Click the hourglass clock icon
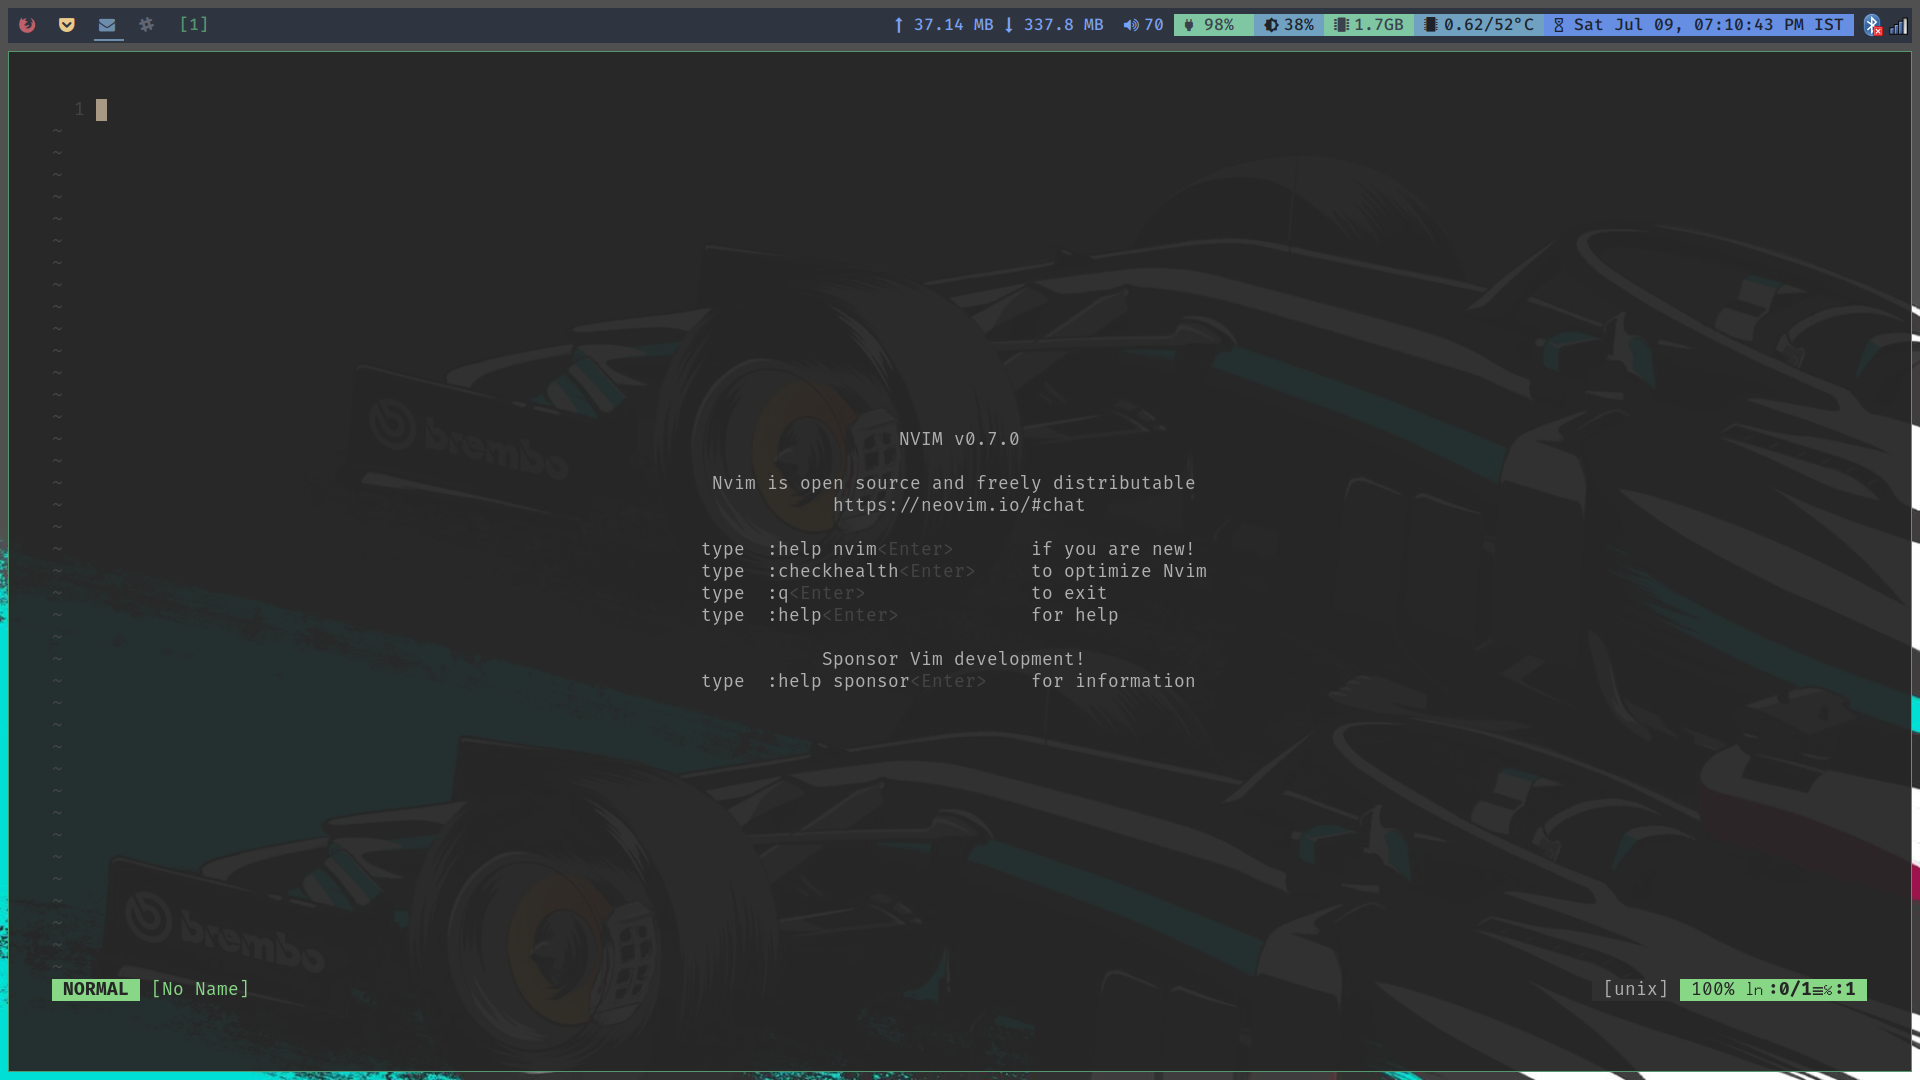The height and width of the screenshot is (1080, 1920). 1558,25
